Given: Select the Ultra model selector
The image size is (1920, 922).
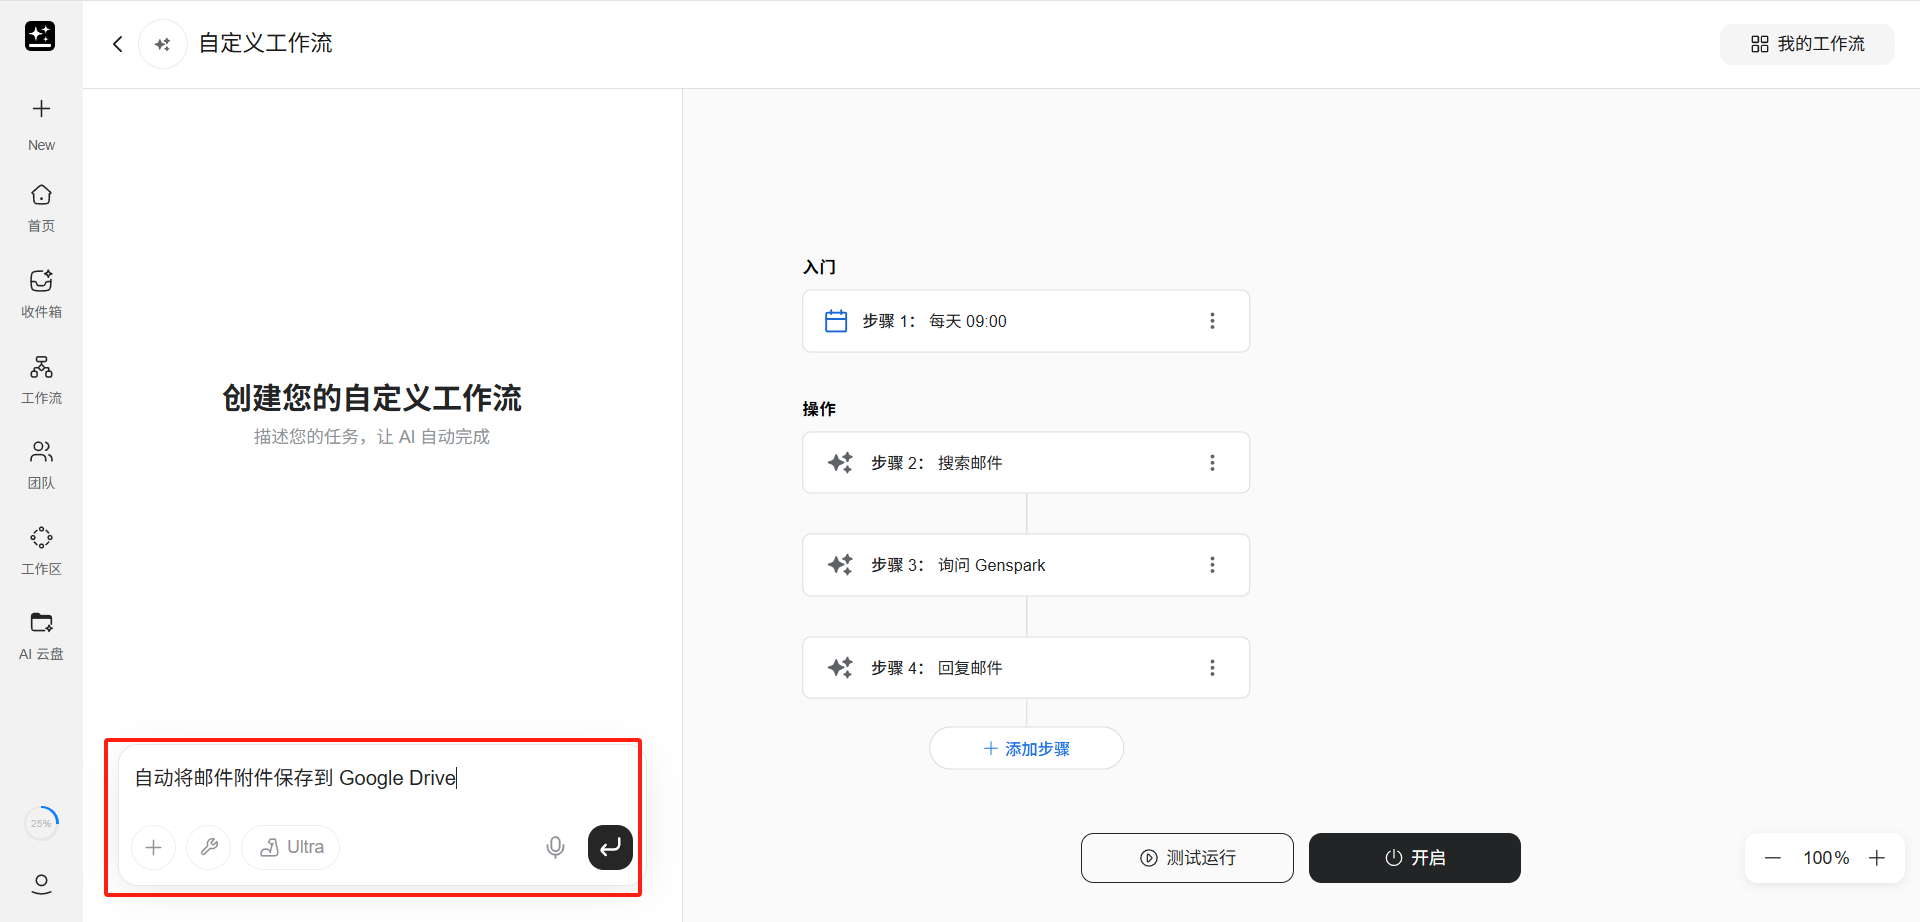Looking at the screenshot, I should [291, 848].
